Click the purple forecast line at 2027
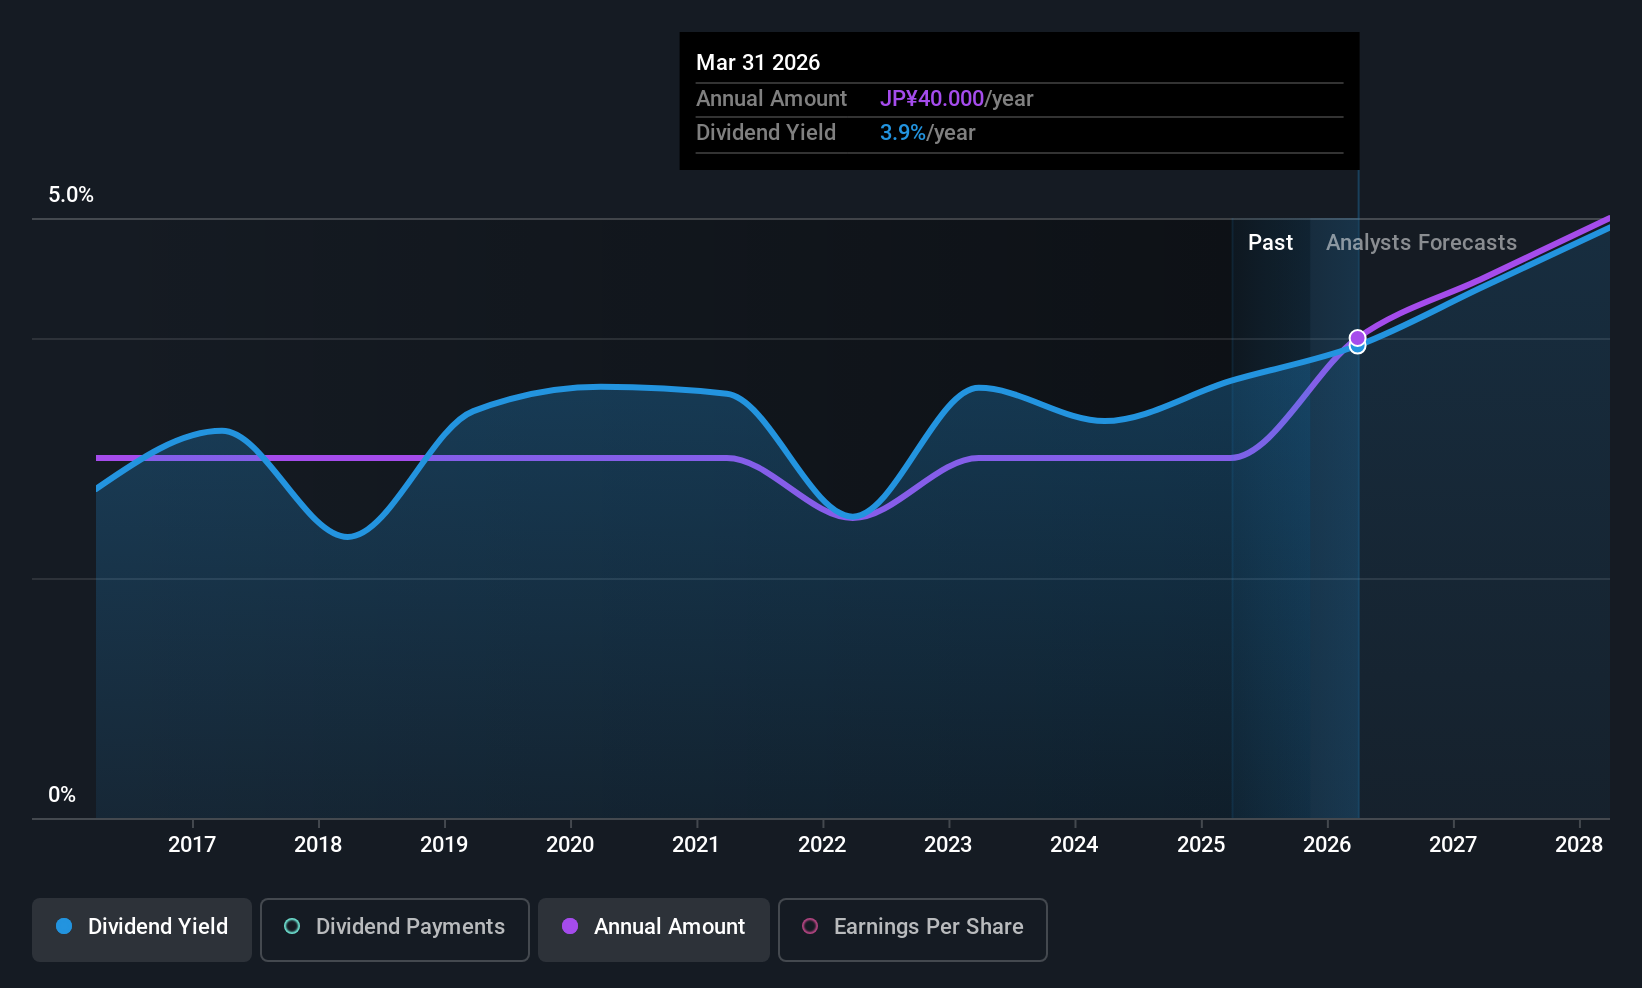Viewport: 1642px width, 988px height. point(1452,288)
